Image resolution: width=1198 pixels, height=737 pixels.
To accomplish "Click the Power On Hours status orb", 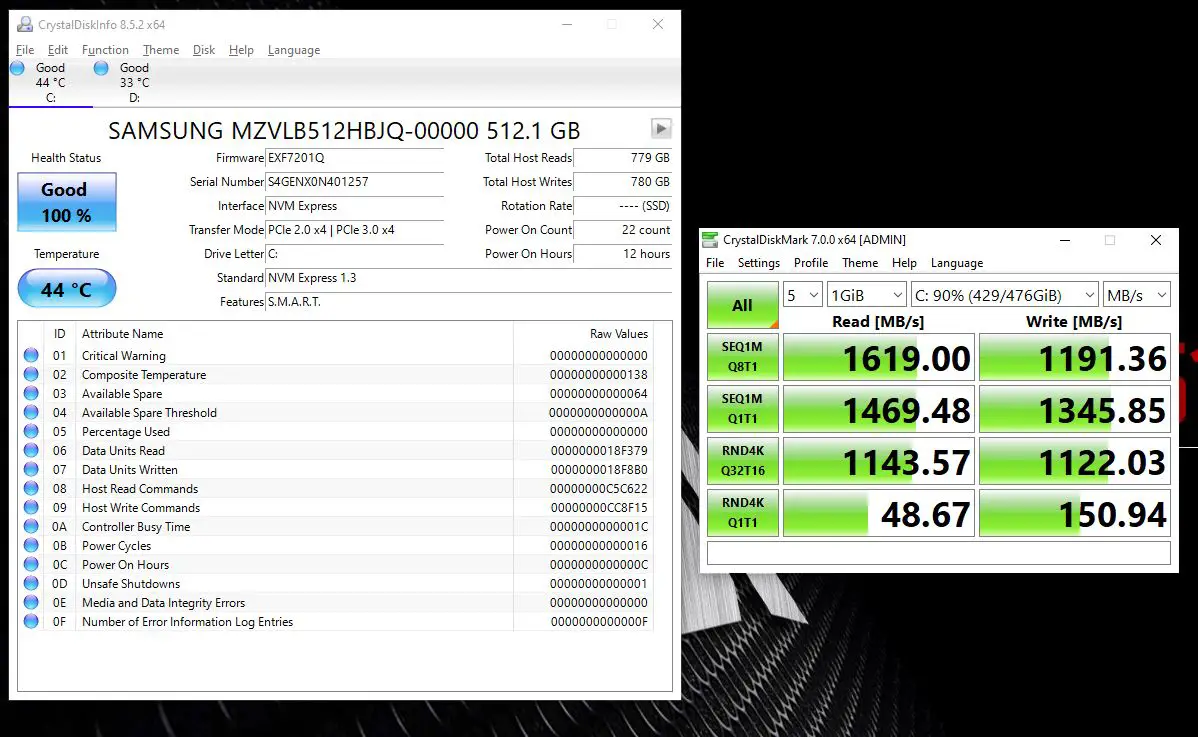I will tap(31, 564).
